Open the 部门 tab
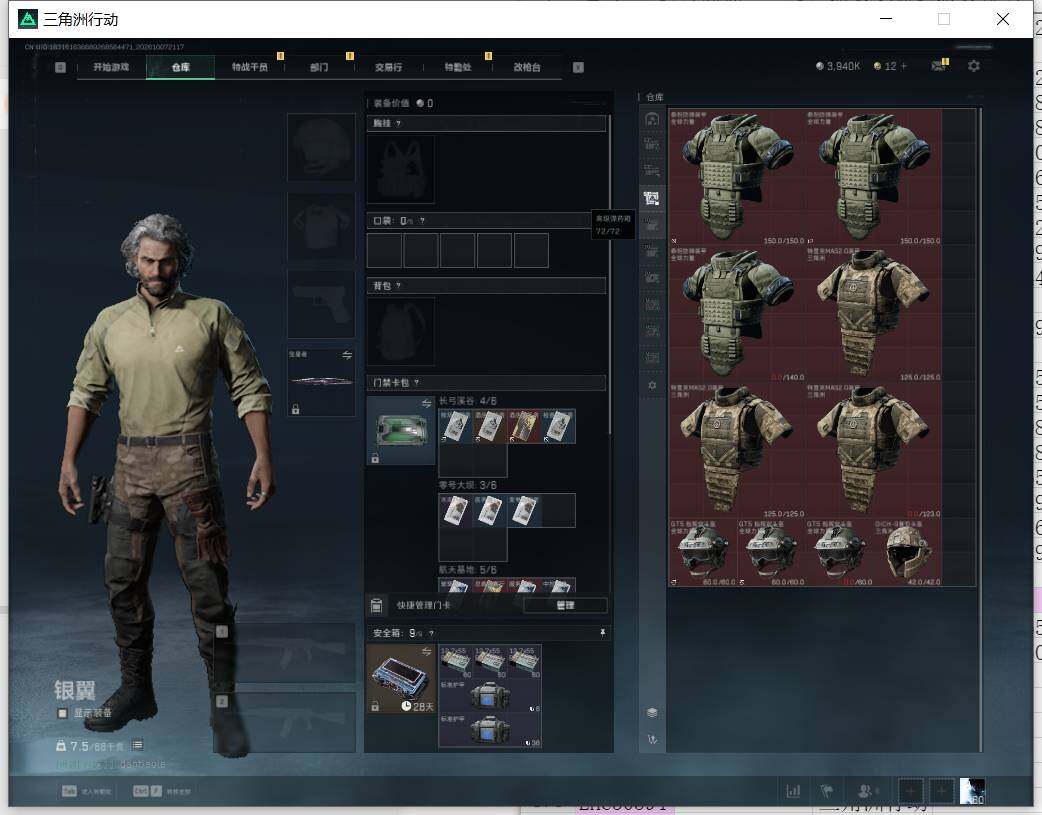The image size is (1042, 815). click(319, 67)
